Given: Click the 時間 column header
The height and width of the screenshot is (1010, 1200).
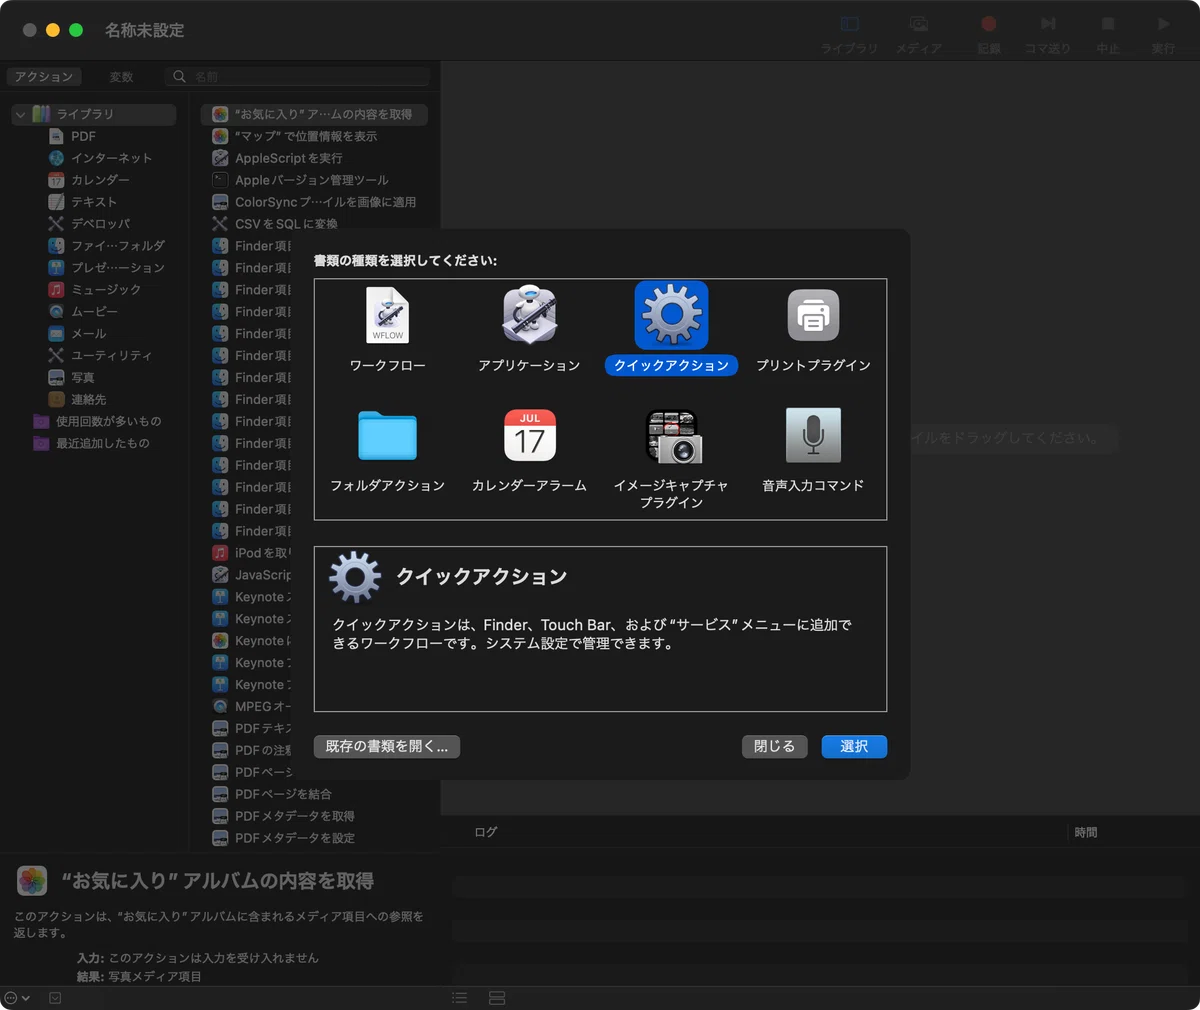Looking at the screenshot, I should pyautogui.click(x=1086, y=832).
